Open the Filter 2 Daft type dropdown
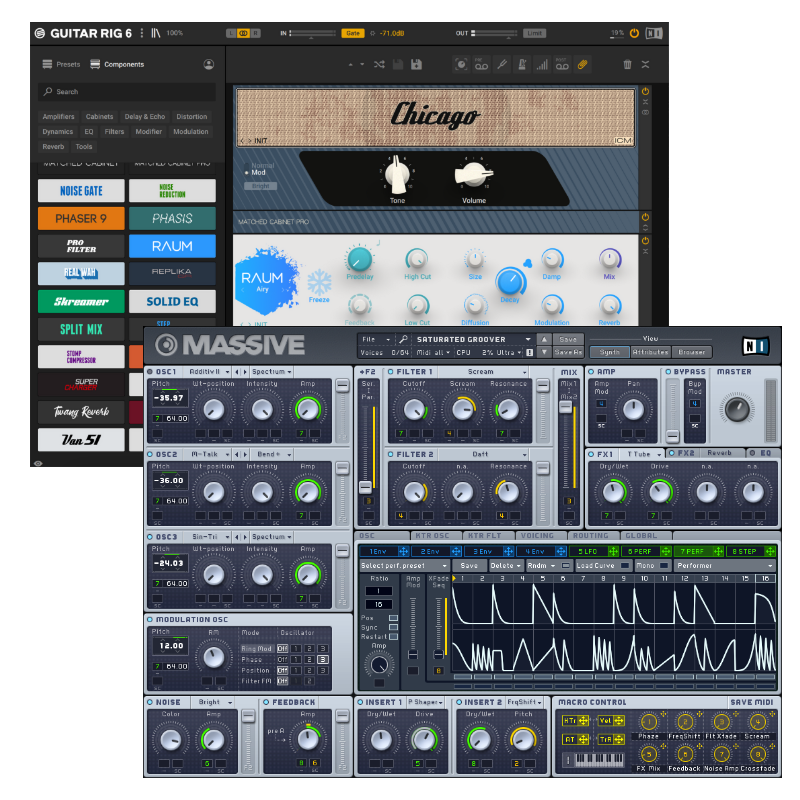The image size is (800, 800). [483, 454]
